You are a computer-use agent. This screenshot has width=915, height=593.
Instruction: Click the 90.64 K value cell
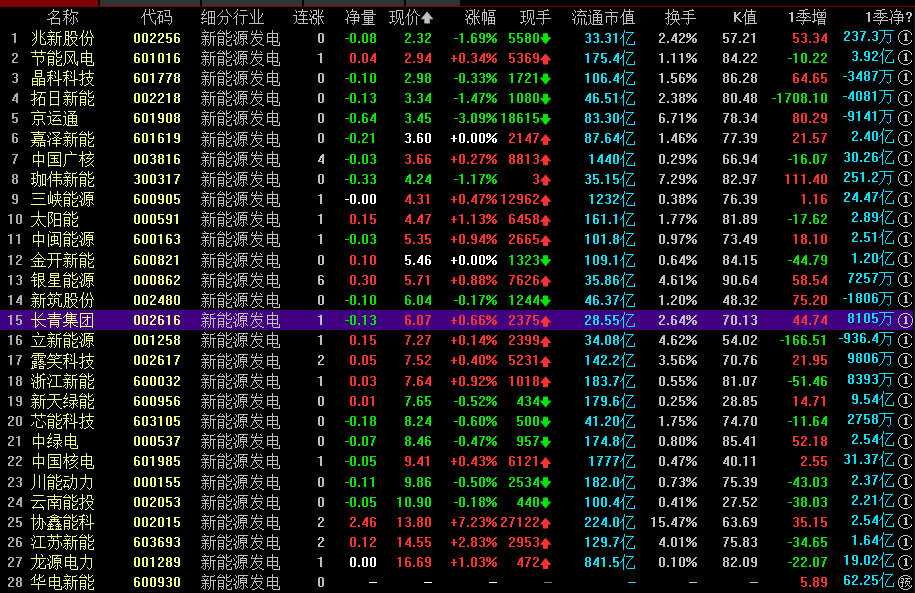740,280
